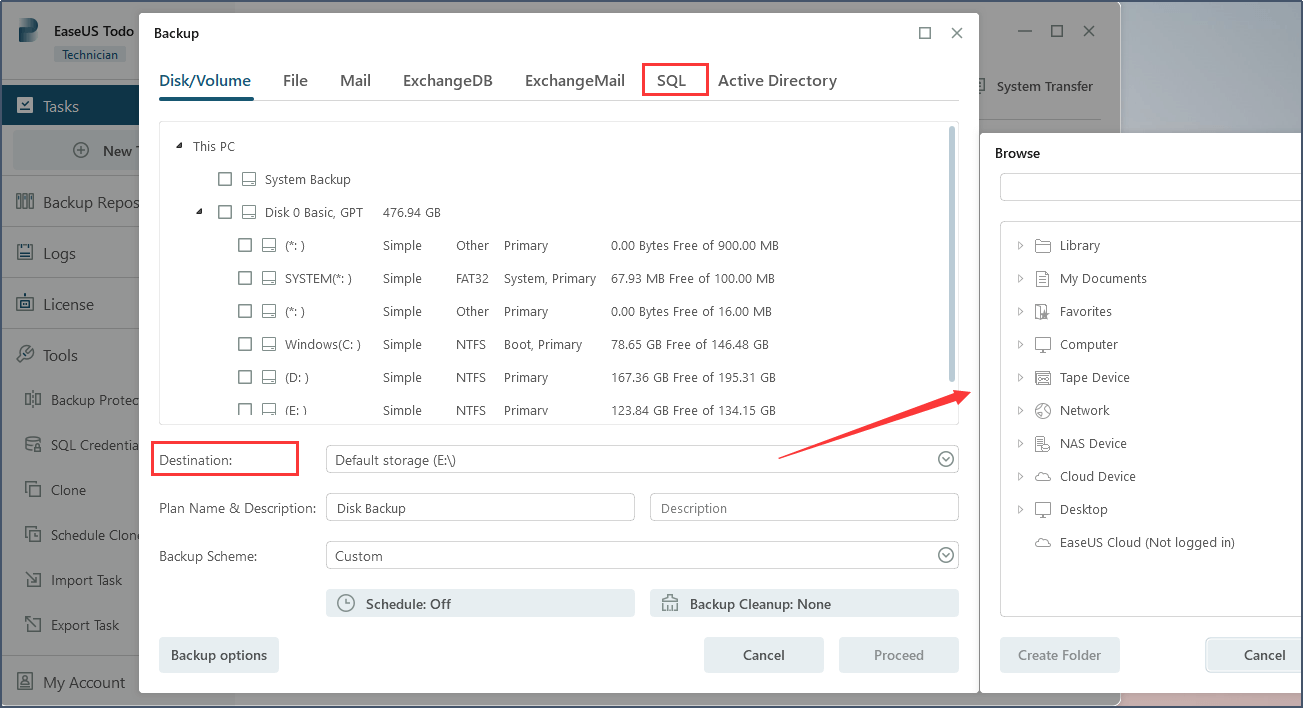This screenshot has width=1305, height=708.
Task: Enable the Disk 0 Basic, GPT checkbox
Action: click(225, 212)
